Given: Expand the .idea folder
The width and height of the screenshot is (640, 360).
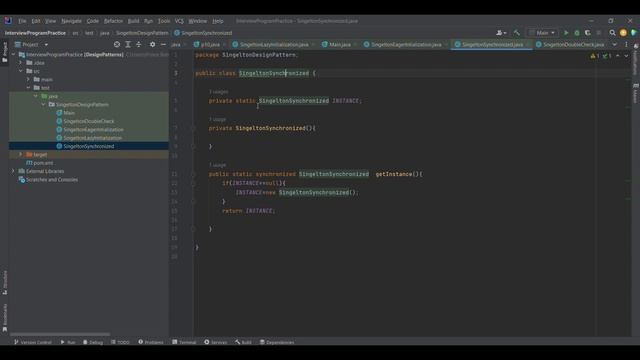Looking at the screenshot, I should [x=20, y=62].
